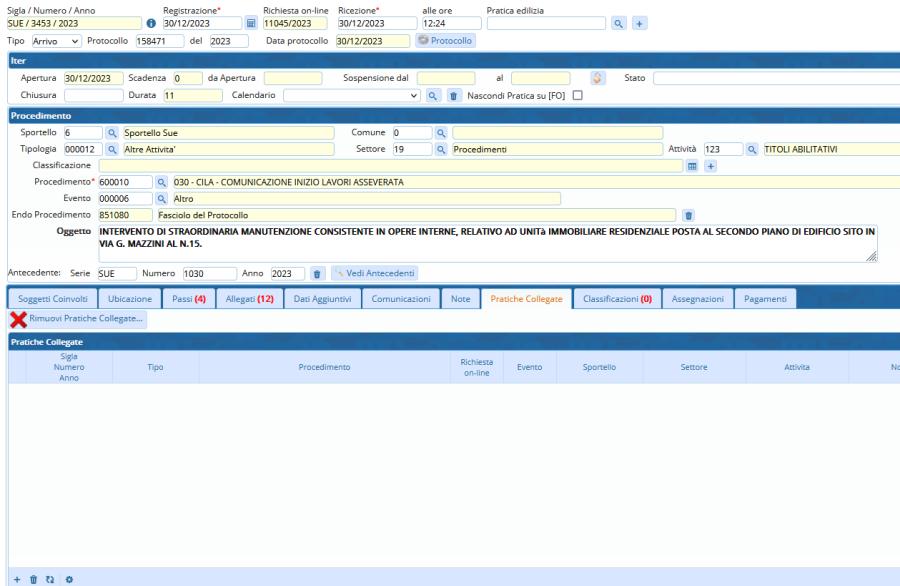This screenshot has height=586, width=900.
Task: Search Pratica edilizia with the magnifier icon
Action: click(x=619, y=23)
